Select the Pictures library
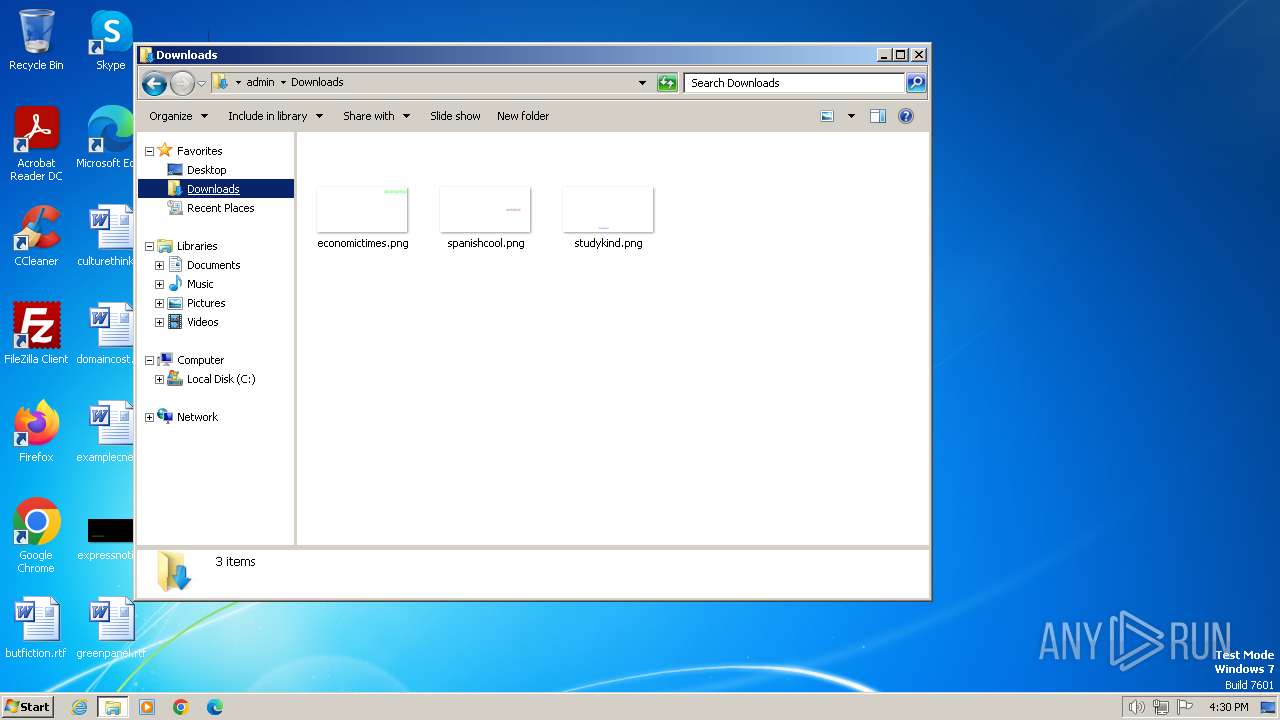The image size is (1280, 720). point(206,303)
